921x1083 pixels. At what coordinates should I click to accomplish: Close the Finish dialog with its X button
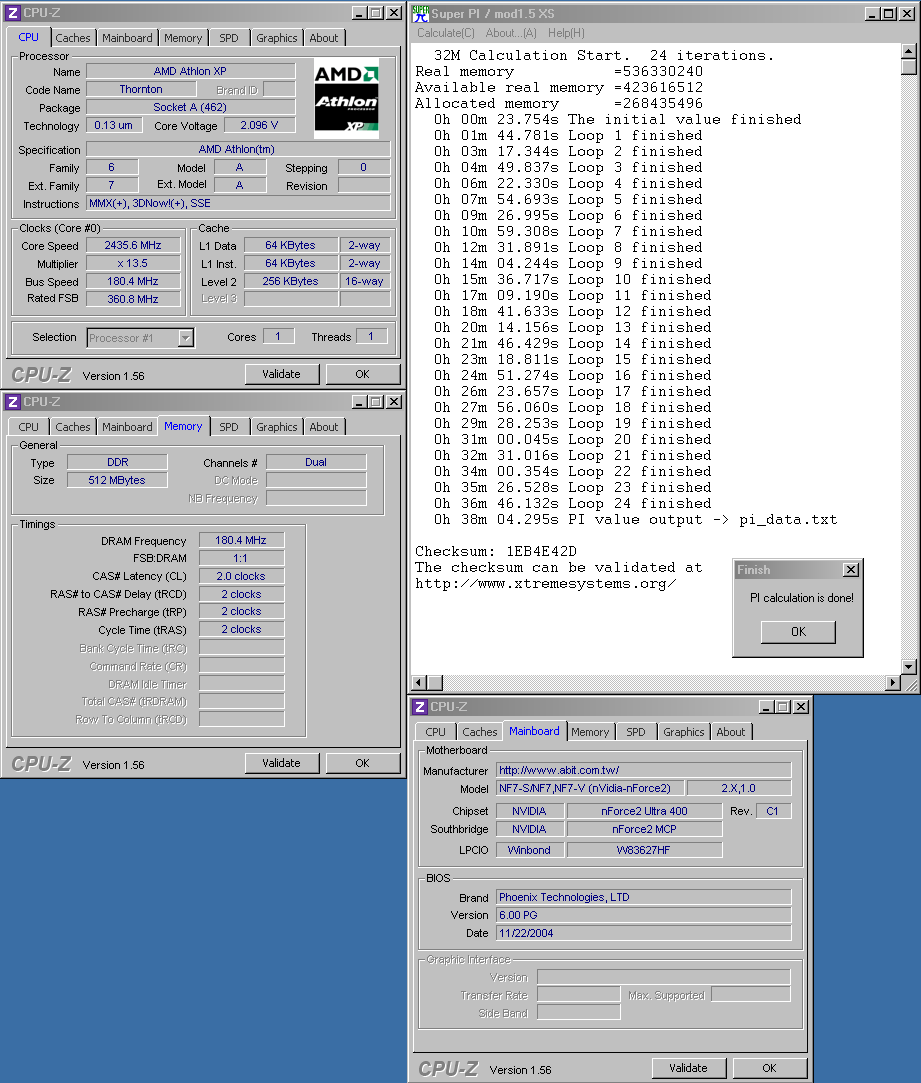851,570
